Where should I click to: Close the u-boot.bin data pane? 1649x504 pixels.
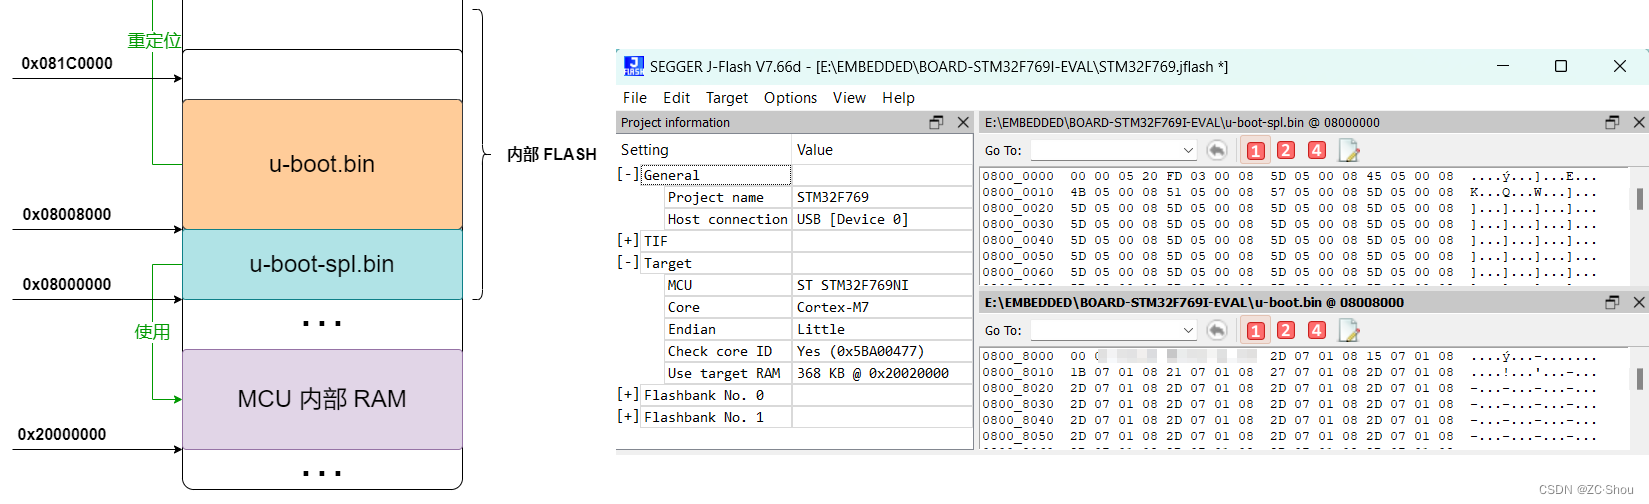tap(1639, 302)
